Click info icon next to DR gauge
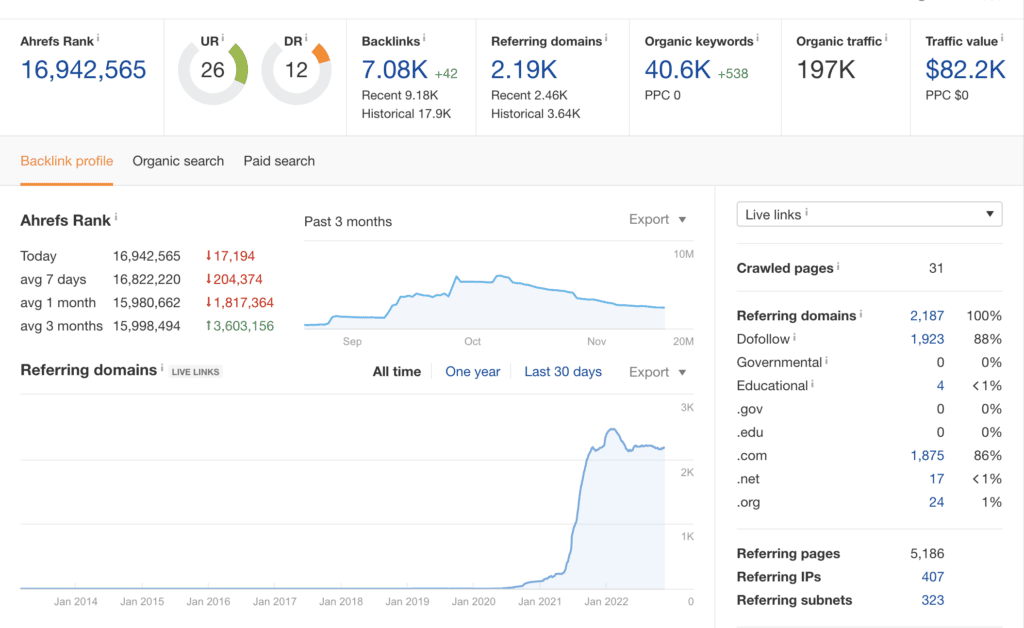This screenshot has height=628, width=1024. (306, 39)
